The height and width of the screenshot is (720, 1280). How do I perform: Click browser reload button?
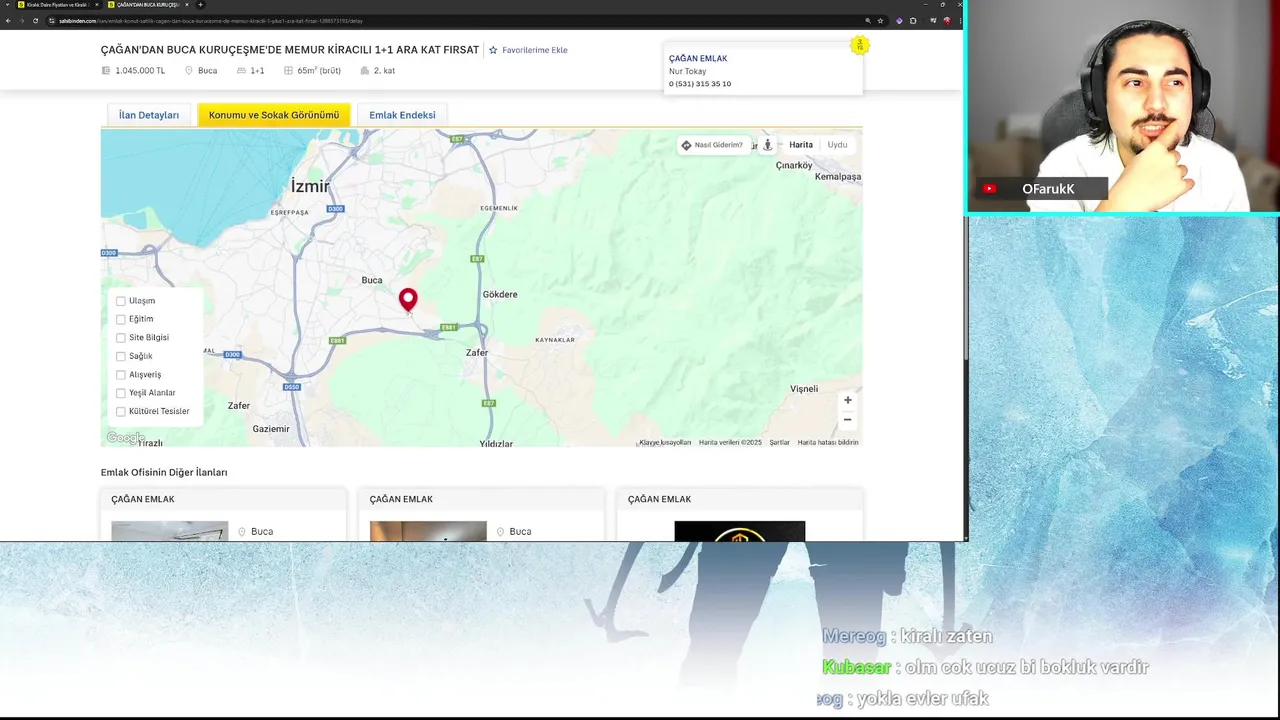(x=36, y=20)
